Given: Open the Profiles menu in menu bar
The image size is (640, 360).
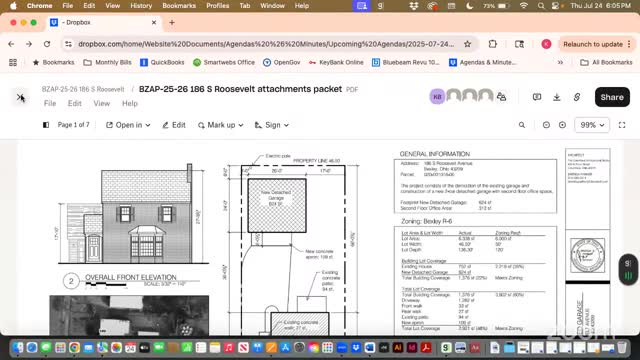Looking at the screenshot, I should (x=218, y=6).
